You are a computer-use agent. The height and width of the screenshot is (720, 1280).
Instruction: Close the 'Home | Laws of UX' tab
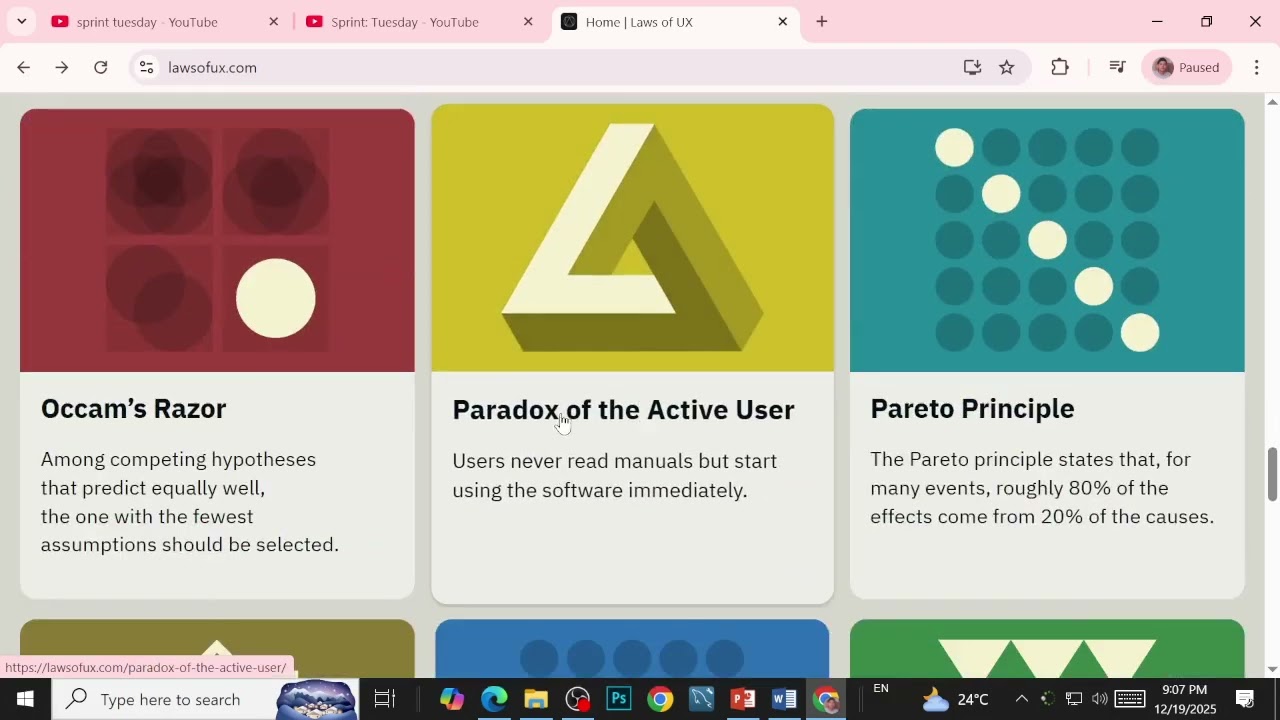[783, 21]
